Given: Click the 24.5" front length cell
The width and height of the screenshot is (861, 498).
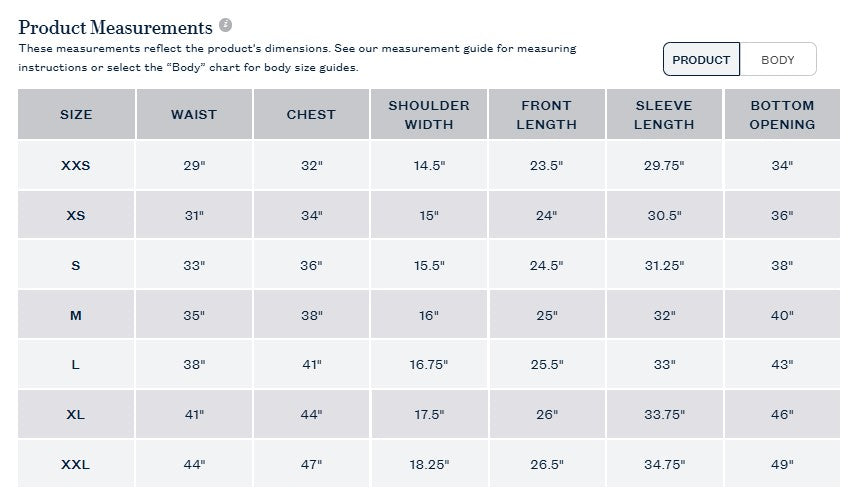Looking at the screenshot, I should pos(546,265).
